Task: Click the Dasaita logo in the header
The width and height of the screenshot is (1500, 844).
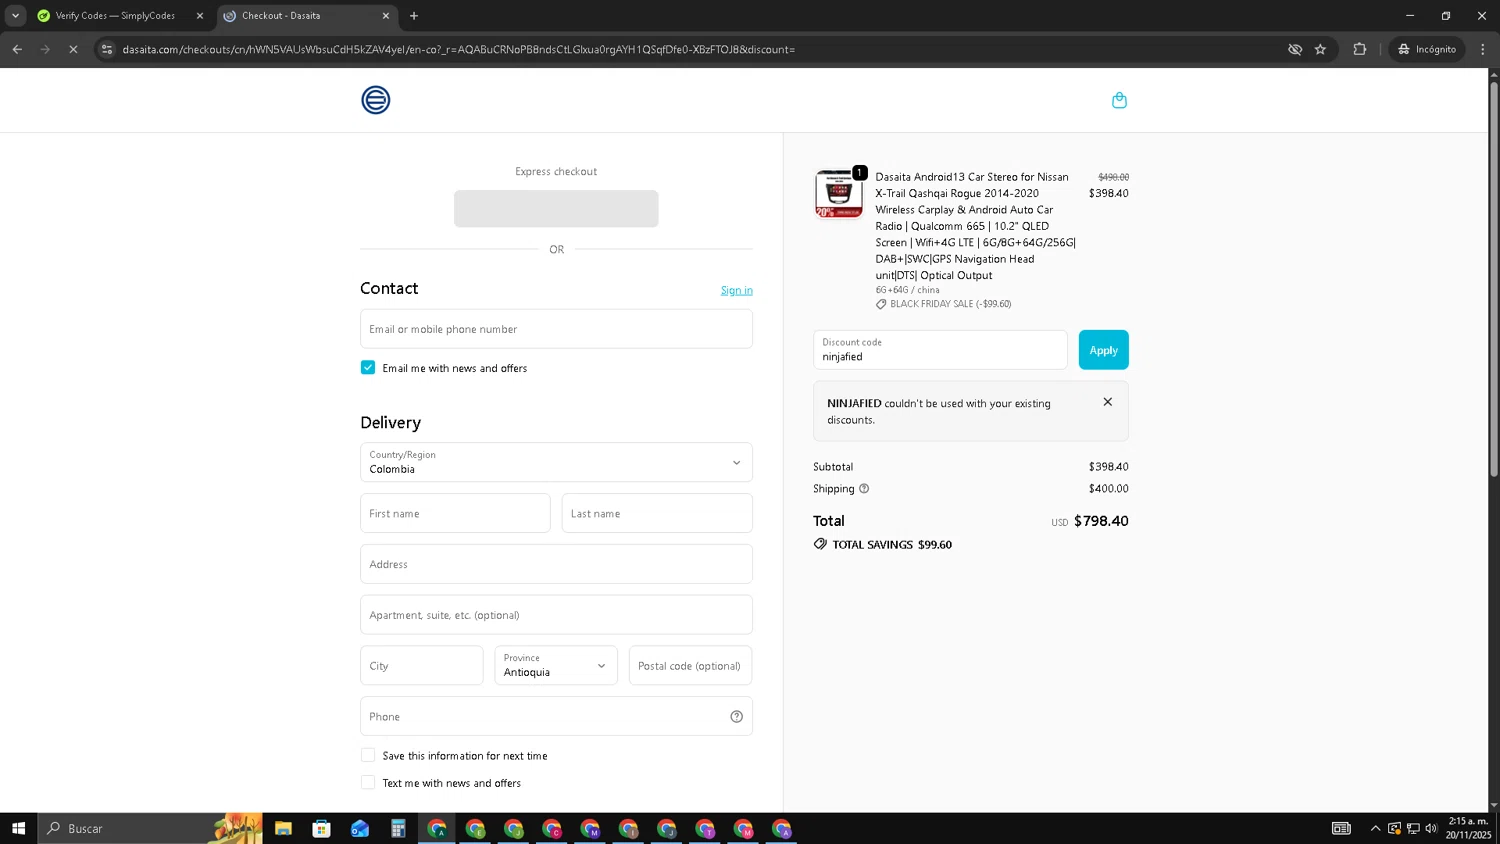Action: pos(376,100)
